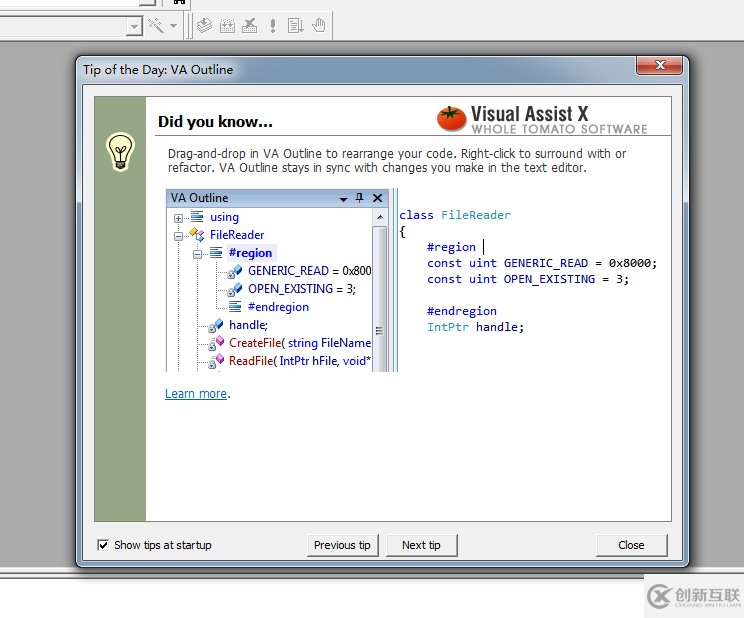Click the #region lines icon

(216, 253)
